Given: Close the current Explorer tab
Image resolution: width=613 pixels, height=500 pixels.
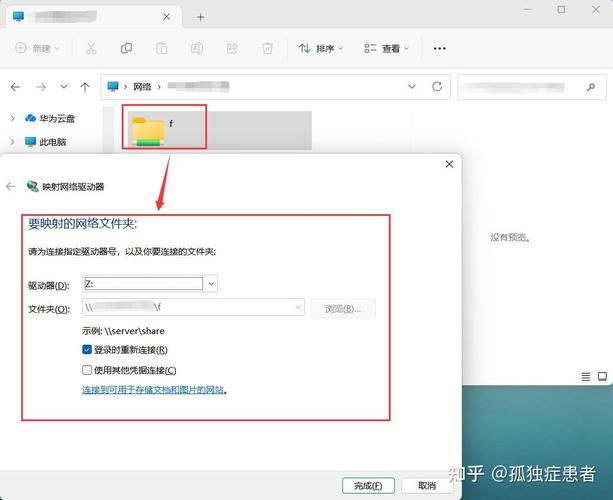Looking at the screenshot, I should [167, 16].
